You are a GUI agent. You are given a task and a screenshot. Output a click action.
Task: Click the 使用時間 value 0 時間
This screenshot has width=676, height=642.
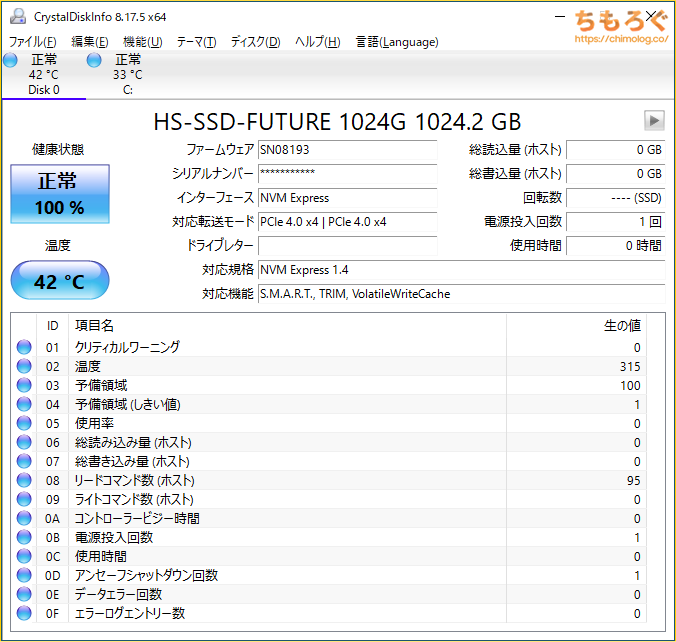click(616, 246)
